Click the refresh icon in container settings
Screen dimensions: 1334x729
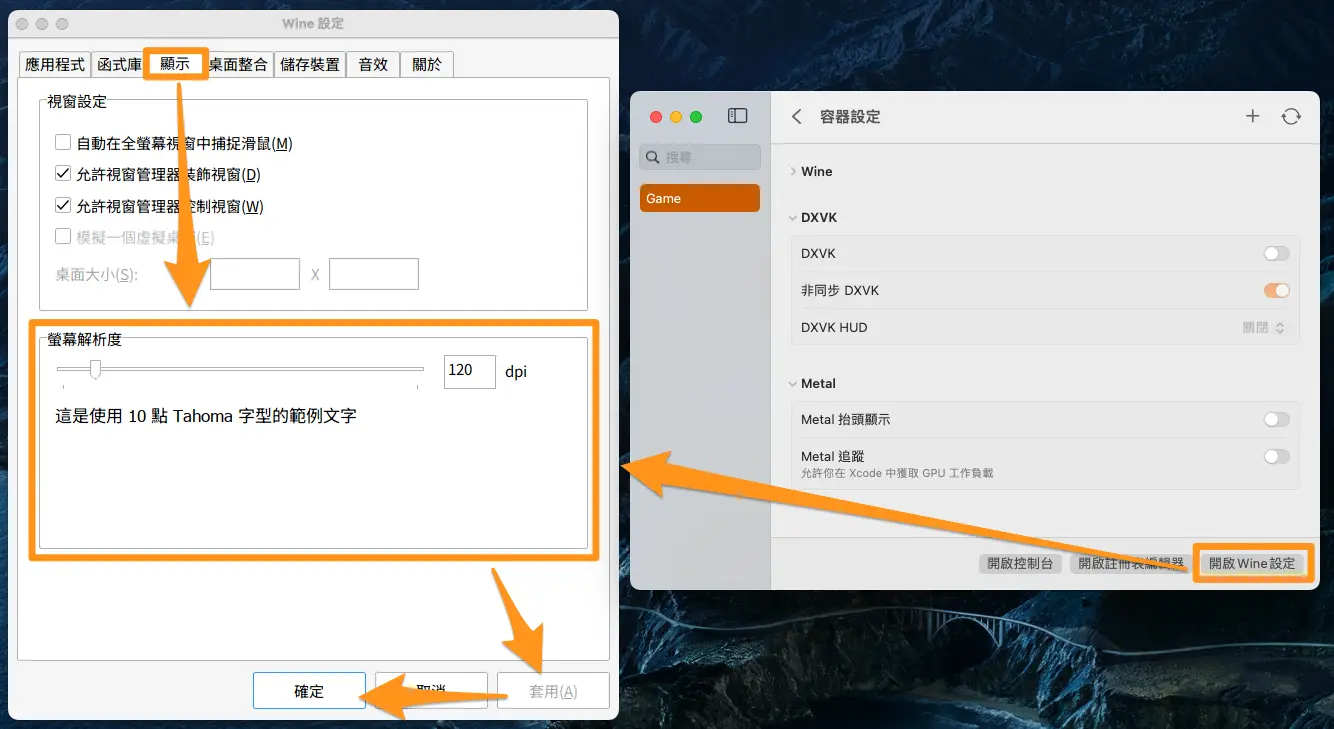point(1291,116)
